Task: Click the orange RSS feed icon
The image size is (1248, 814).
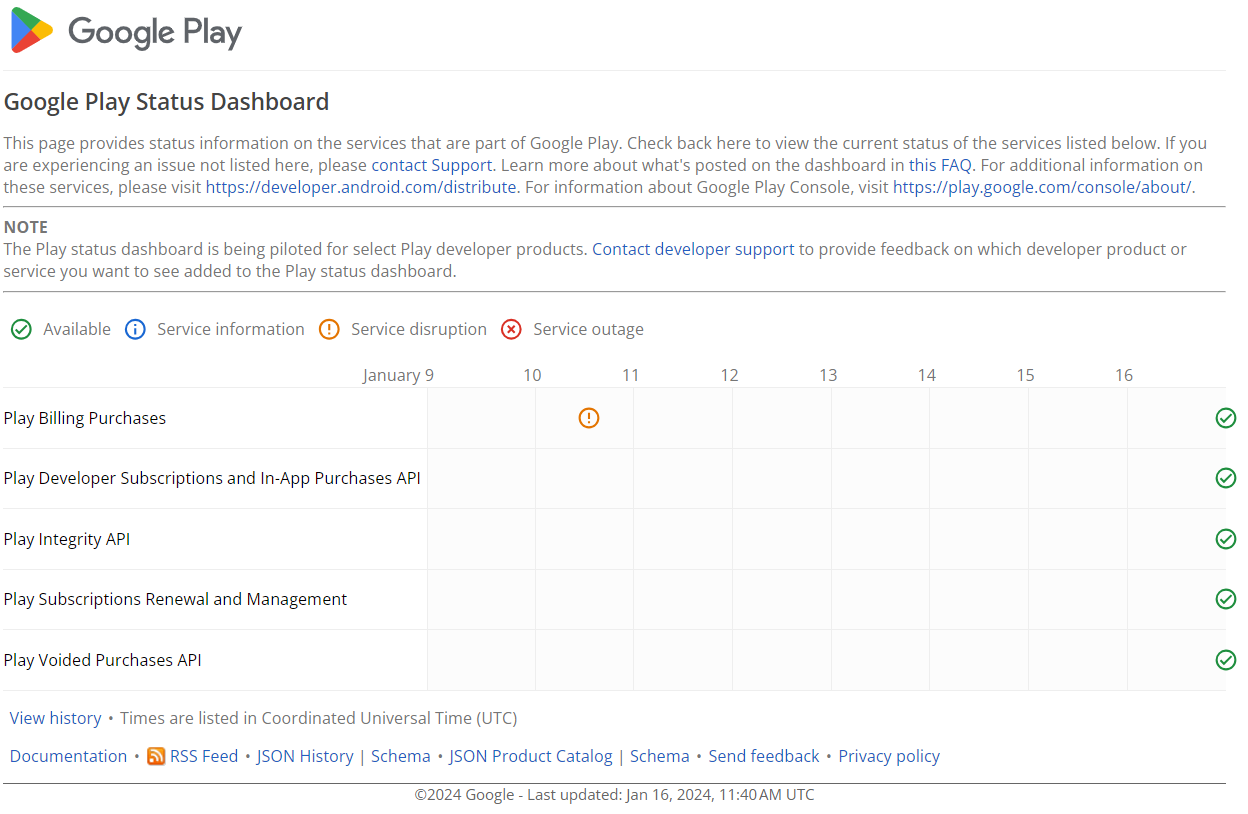Action: click(x=156, y=756)
